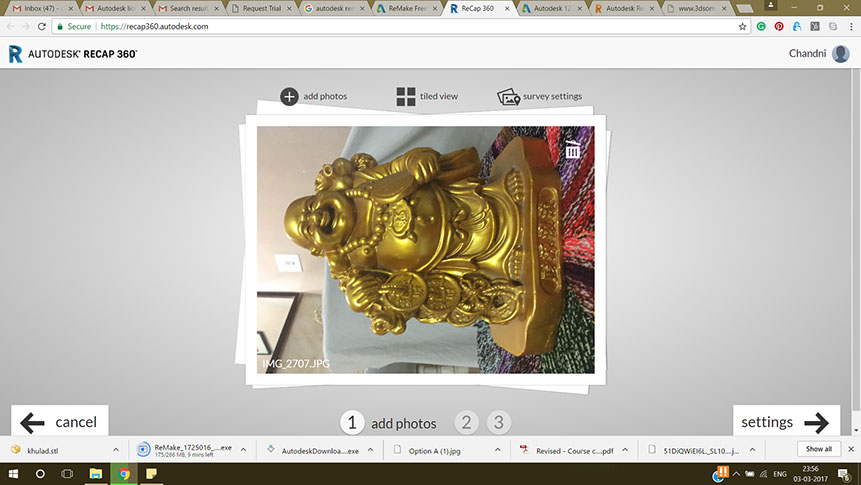
Task: Open Cortana search circle
Action: pyautogui.click(x=40, y=473)
